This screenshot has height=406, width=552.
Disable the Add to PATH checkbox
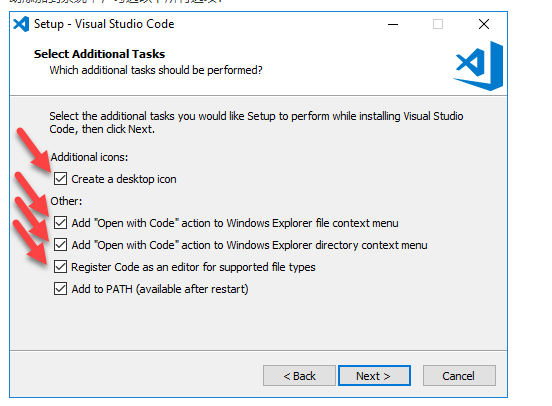[61, 289]
